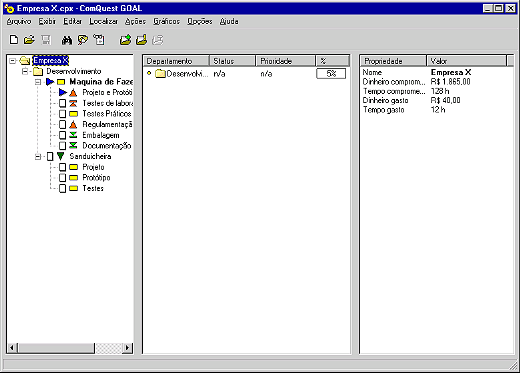520x373 pixels.
Task: Check the box for Documentação
Action: coord(62,146)
